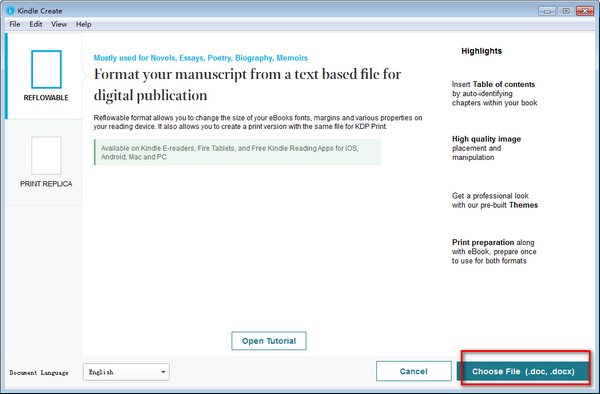Click the Cancel button

click(414, 371)
